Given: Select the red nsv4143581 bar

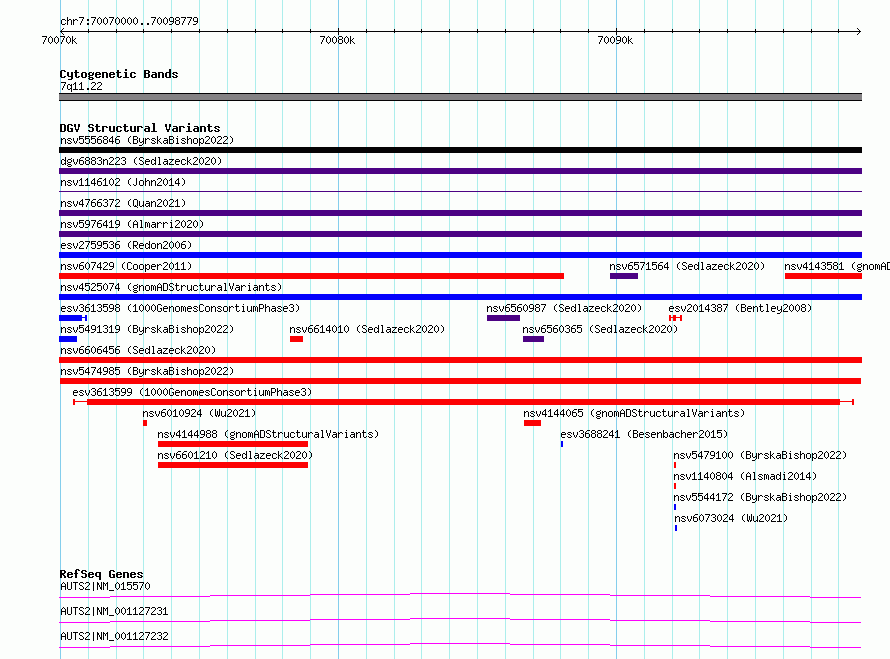Looking at the screenshot, I should pos(824,276).
